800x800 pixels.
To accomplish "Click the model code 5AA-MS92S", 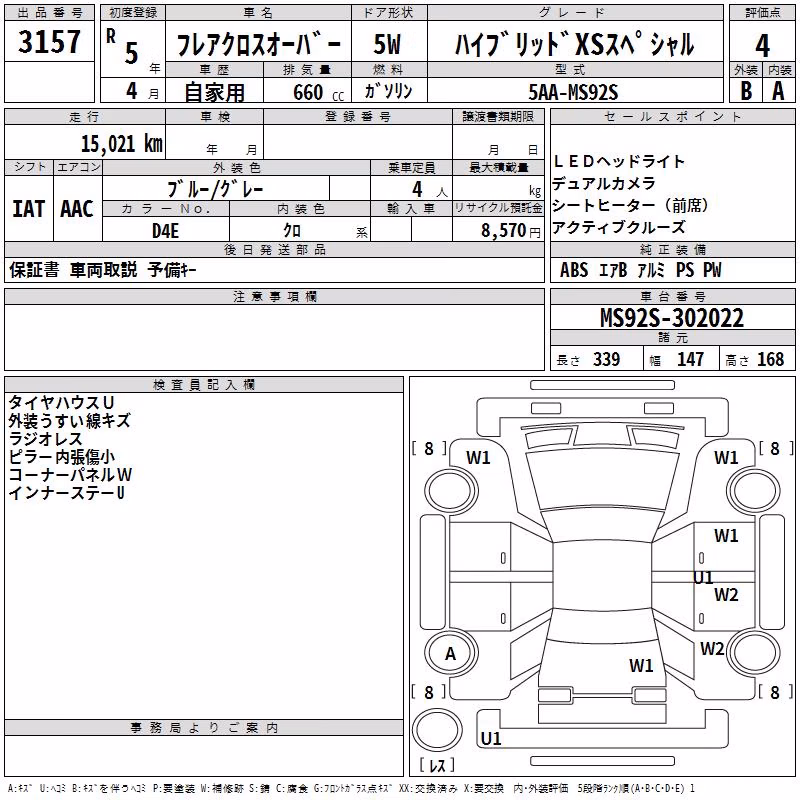I will click(573, 92).
